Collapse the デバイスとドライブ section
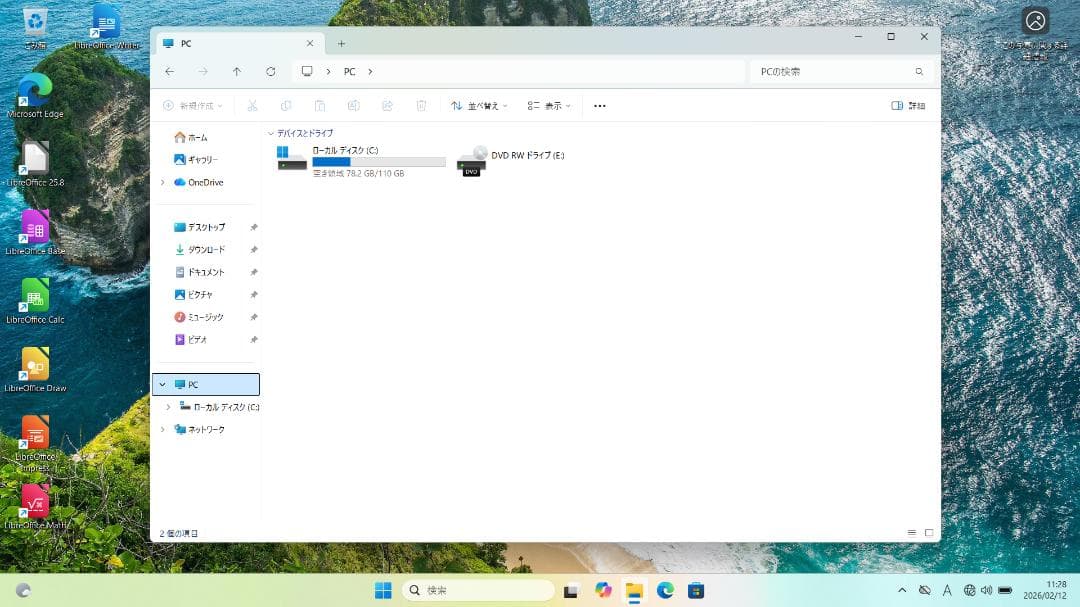This screenshot has height=607, width=1080. 270,134
